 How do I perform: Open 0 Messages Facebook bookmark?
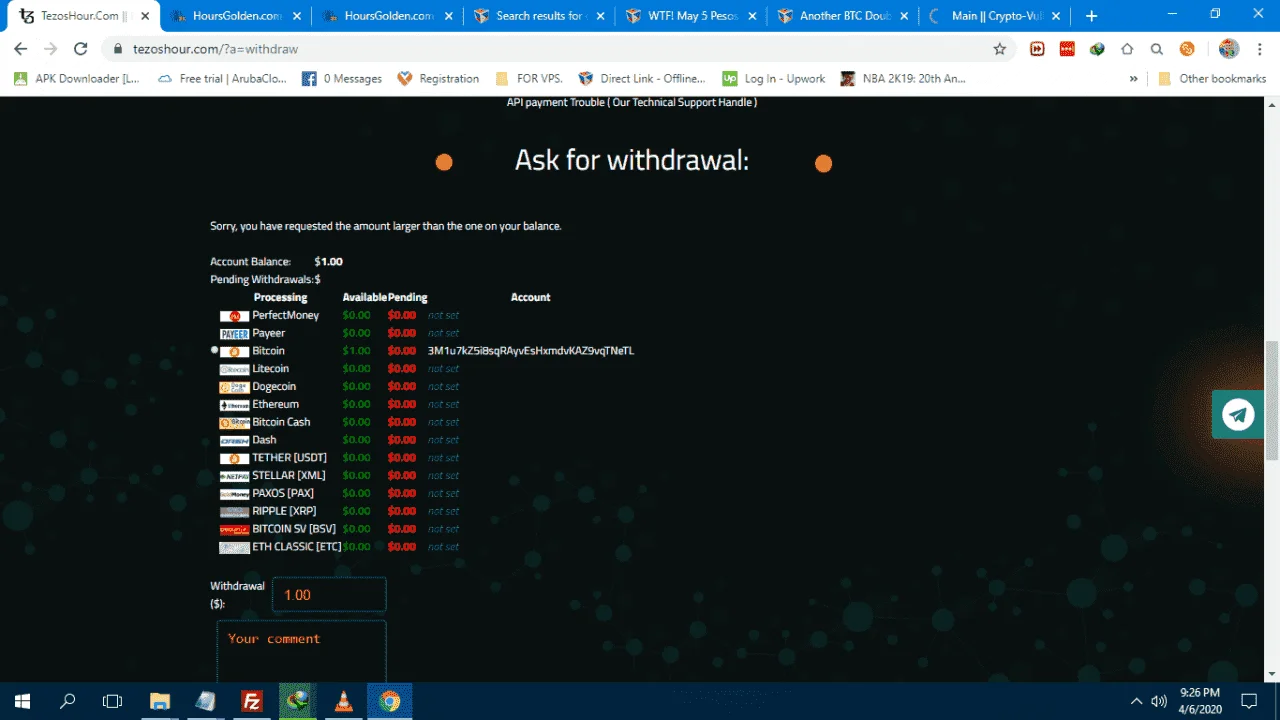coord(342,79)
